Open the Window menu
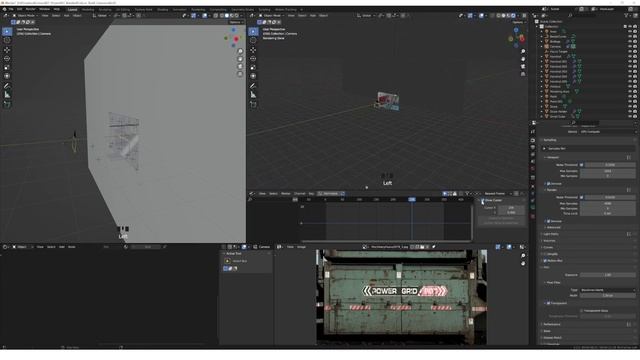 pos(44,9)
